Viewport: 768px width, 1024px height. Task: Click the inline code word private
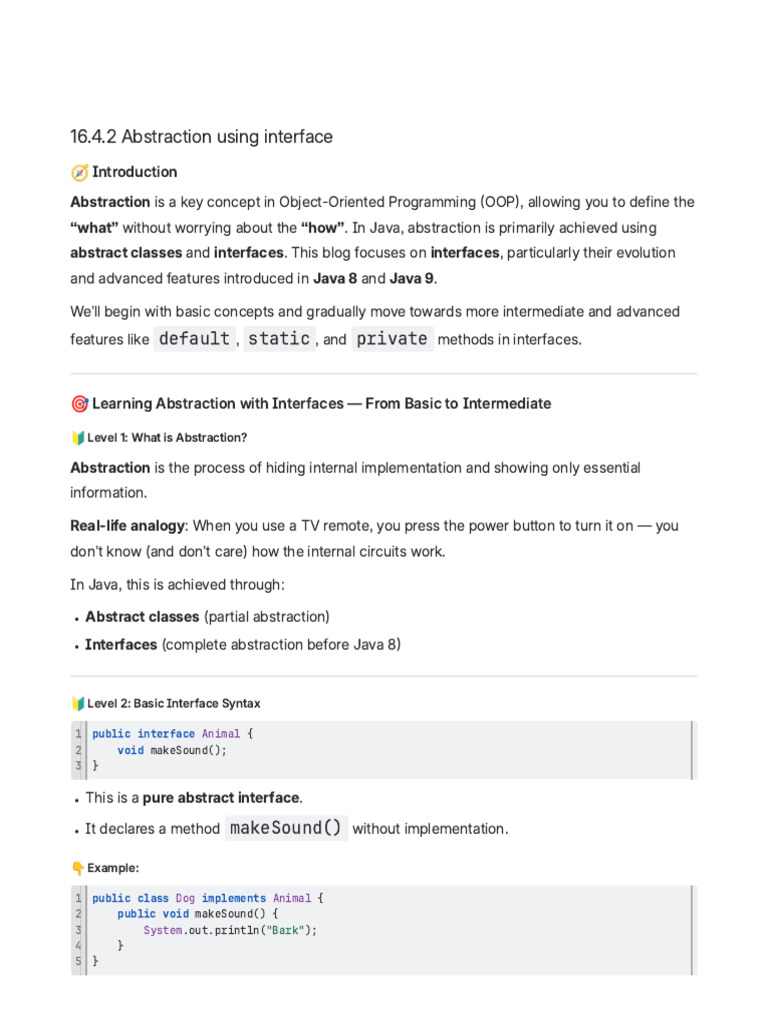point(392,339)
